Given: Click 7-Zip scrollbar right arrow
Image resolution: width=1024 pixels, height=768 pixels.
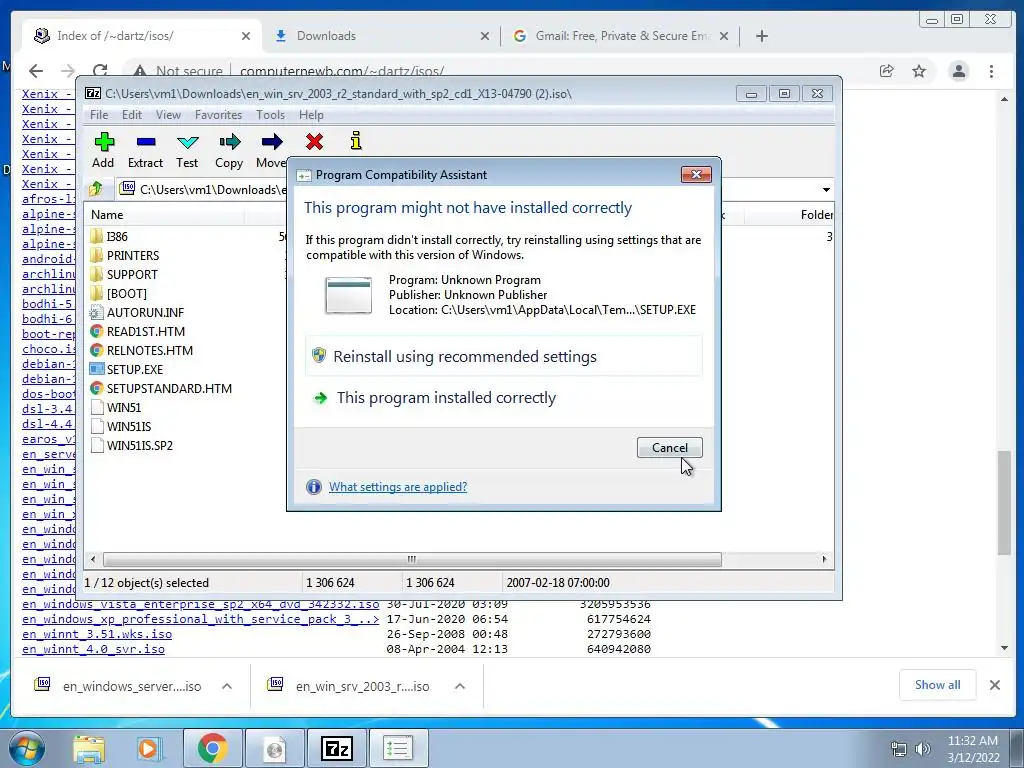Looking at the screenshot, I should 824,560.
